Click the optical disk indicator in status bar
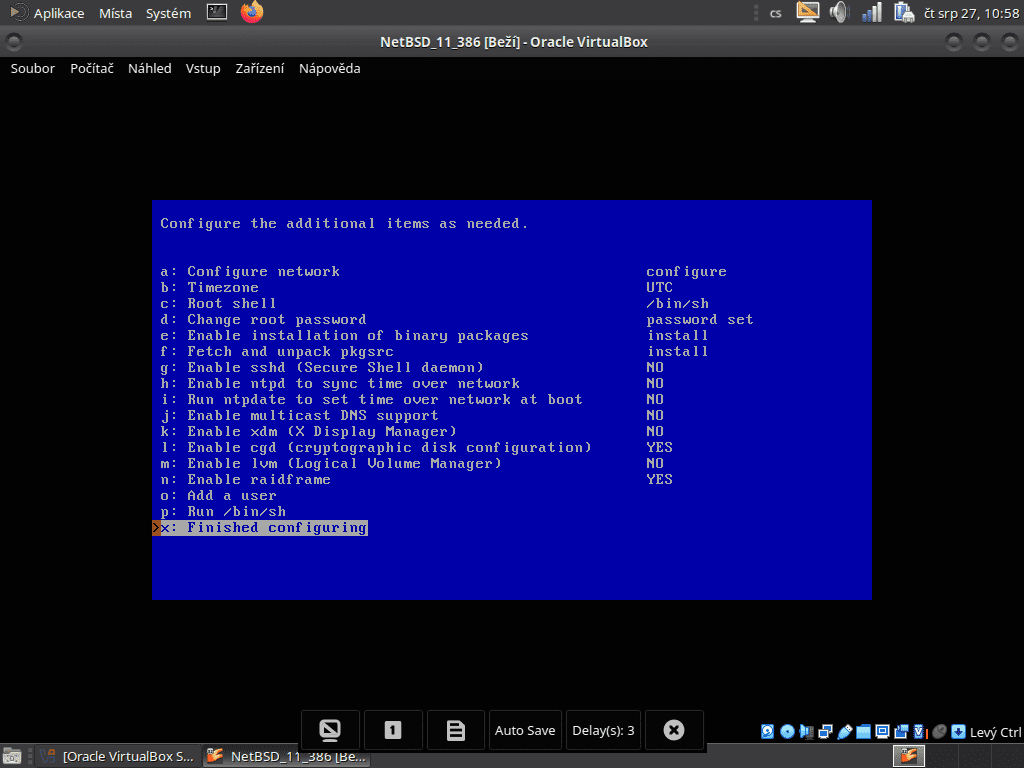The image size is (1024, 768). [788, 731]
